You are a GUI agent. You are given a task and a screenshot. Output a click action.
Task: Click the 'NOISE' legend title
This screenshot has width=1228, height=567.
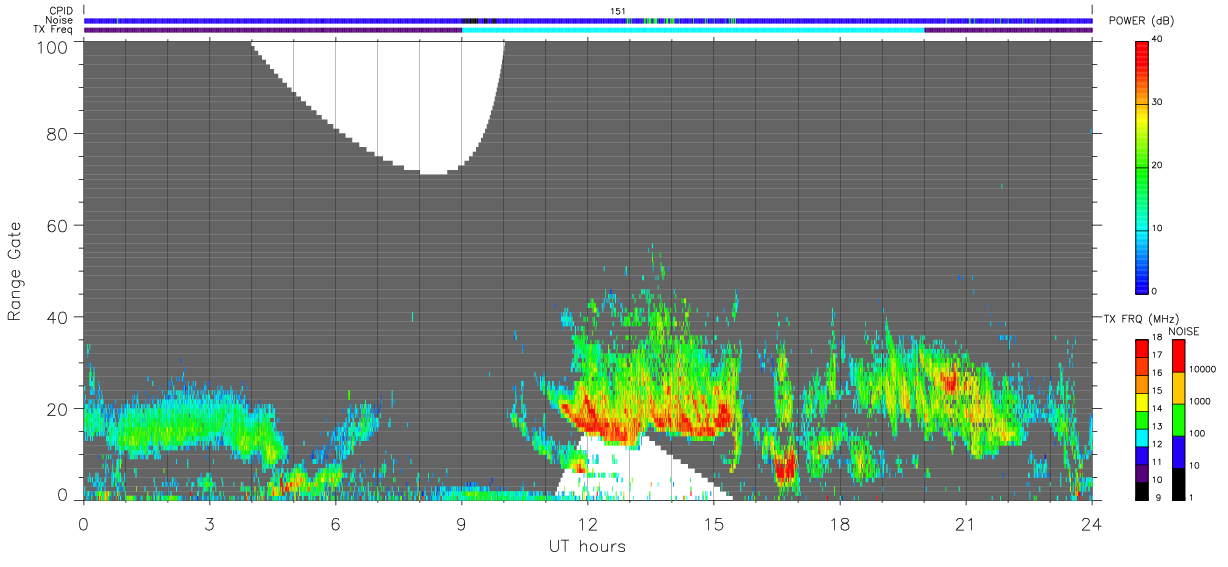[1183, 331]
